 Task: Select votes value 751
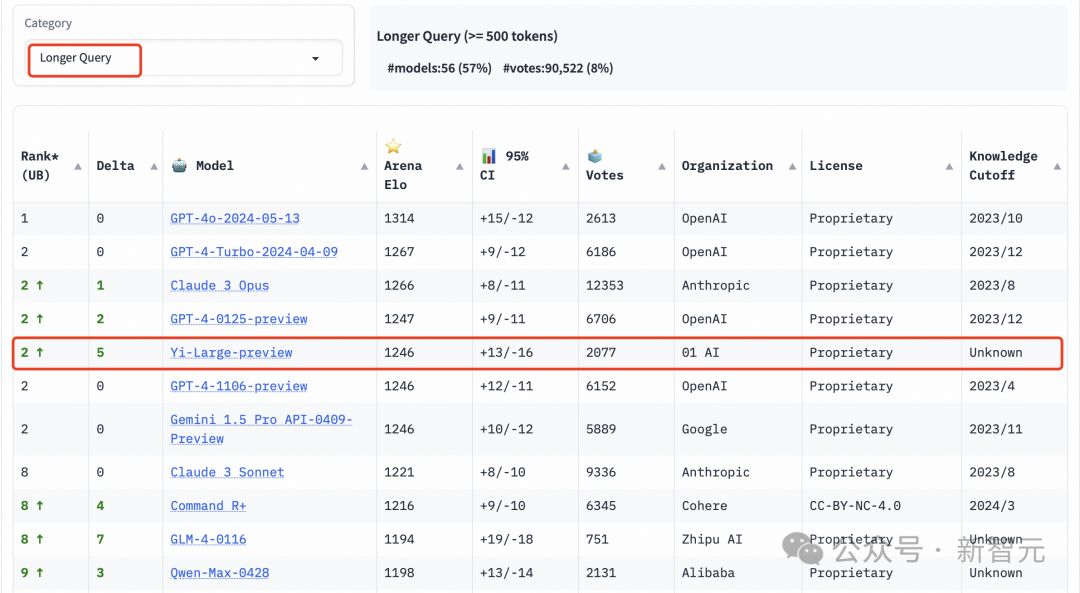(597, 539)
